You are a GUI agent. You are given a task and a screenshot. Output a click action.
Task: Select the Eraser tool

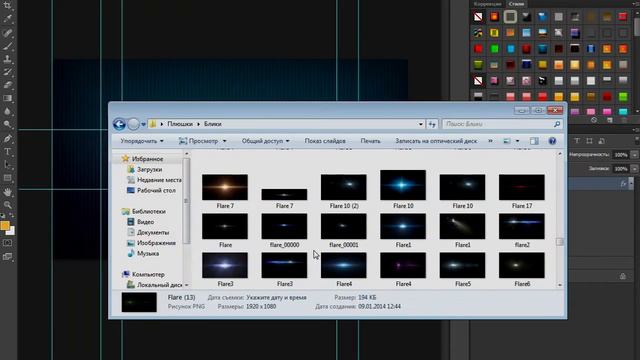pyautogui.click(x=7, y=85)
